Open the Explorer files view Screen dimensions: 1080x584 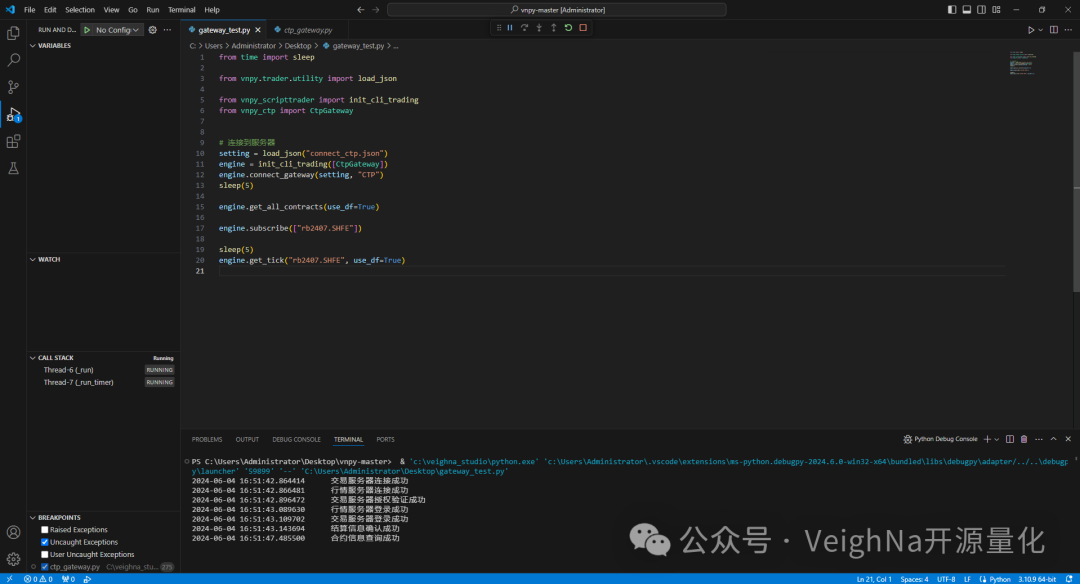(13, 33)
